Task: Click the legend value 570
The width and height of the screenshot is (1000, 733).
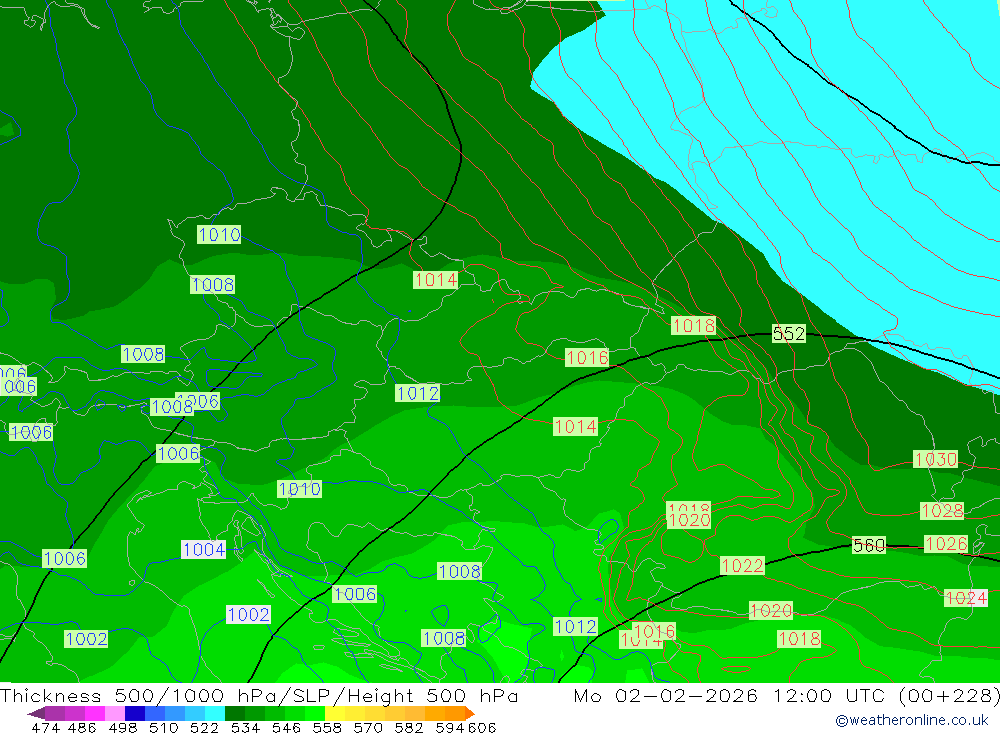Action: tap(368, 728)
